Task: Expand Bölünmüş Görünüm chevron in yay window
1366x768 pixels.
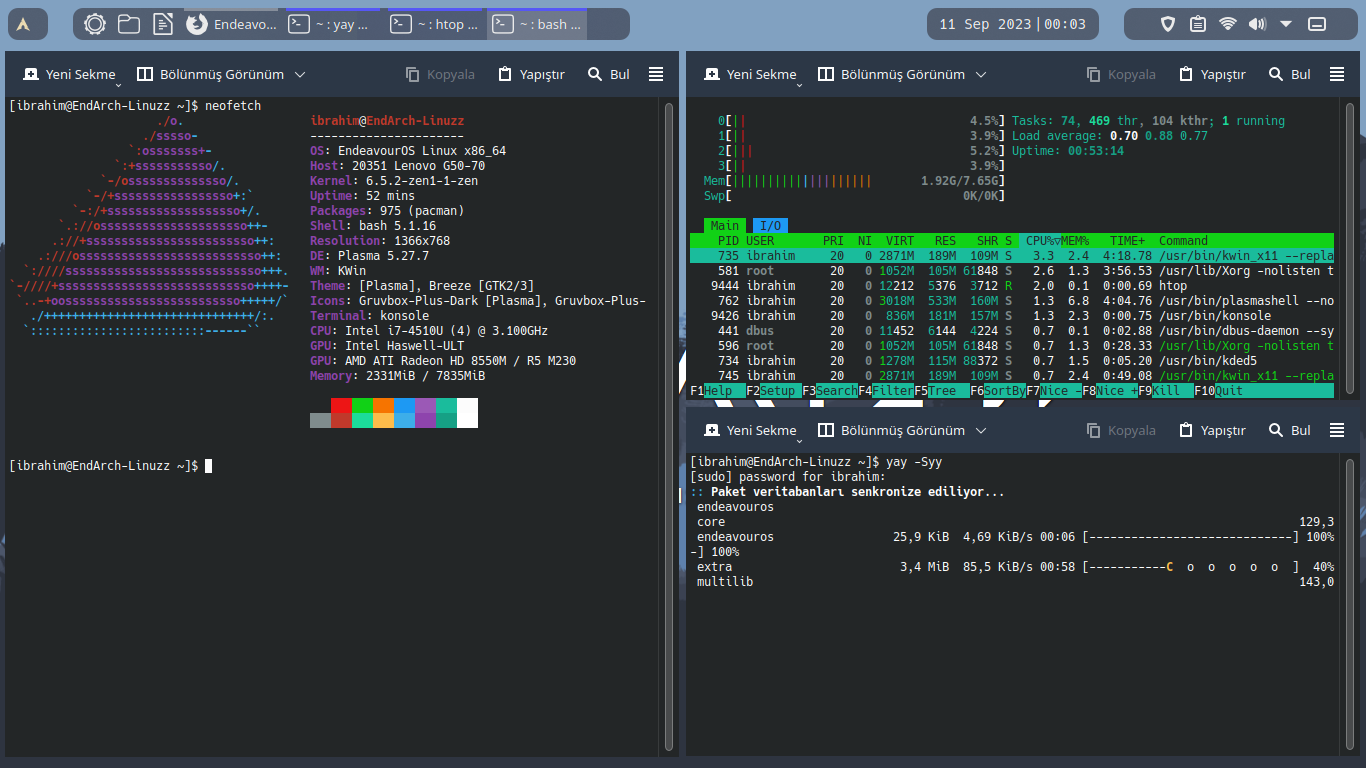Action: tap(981, 430)
